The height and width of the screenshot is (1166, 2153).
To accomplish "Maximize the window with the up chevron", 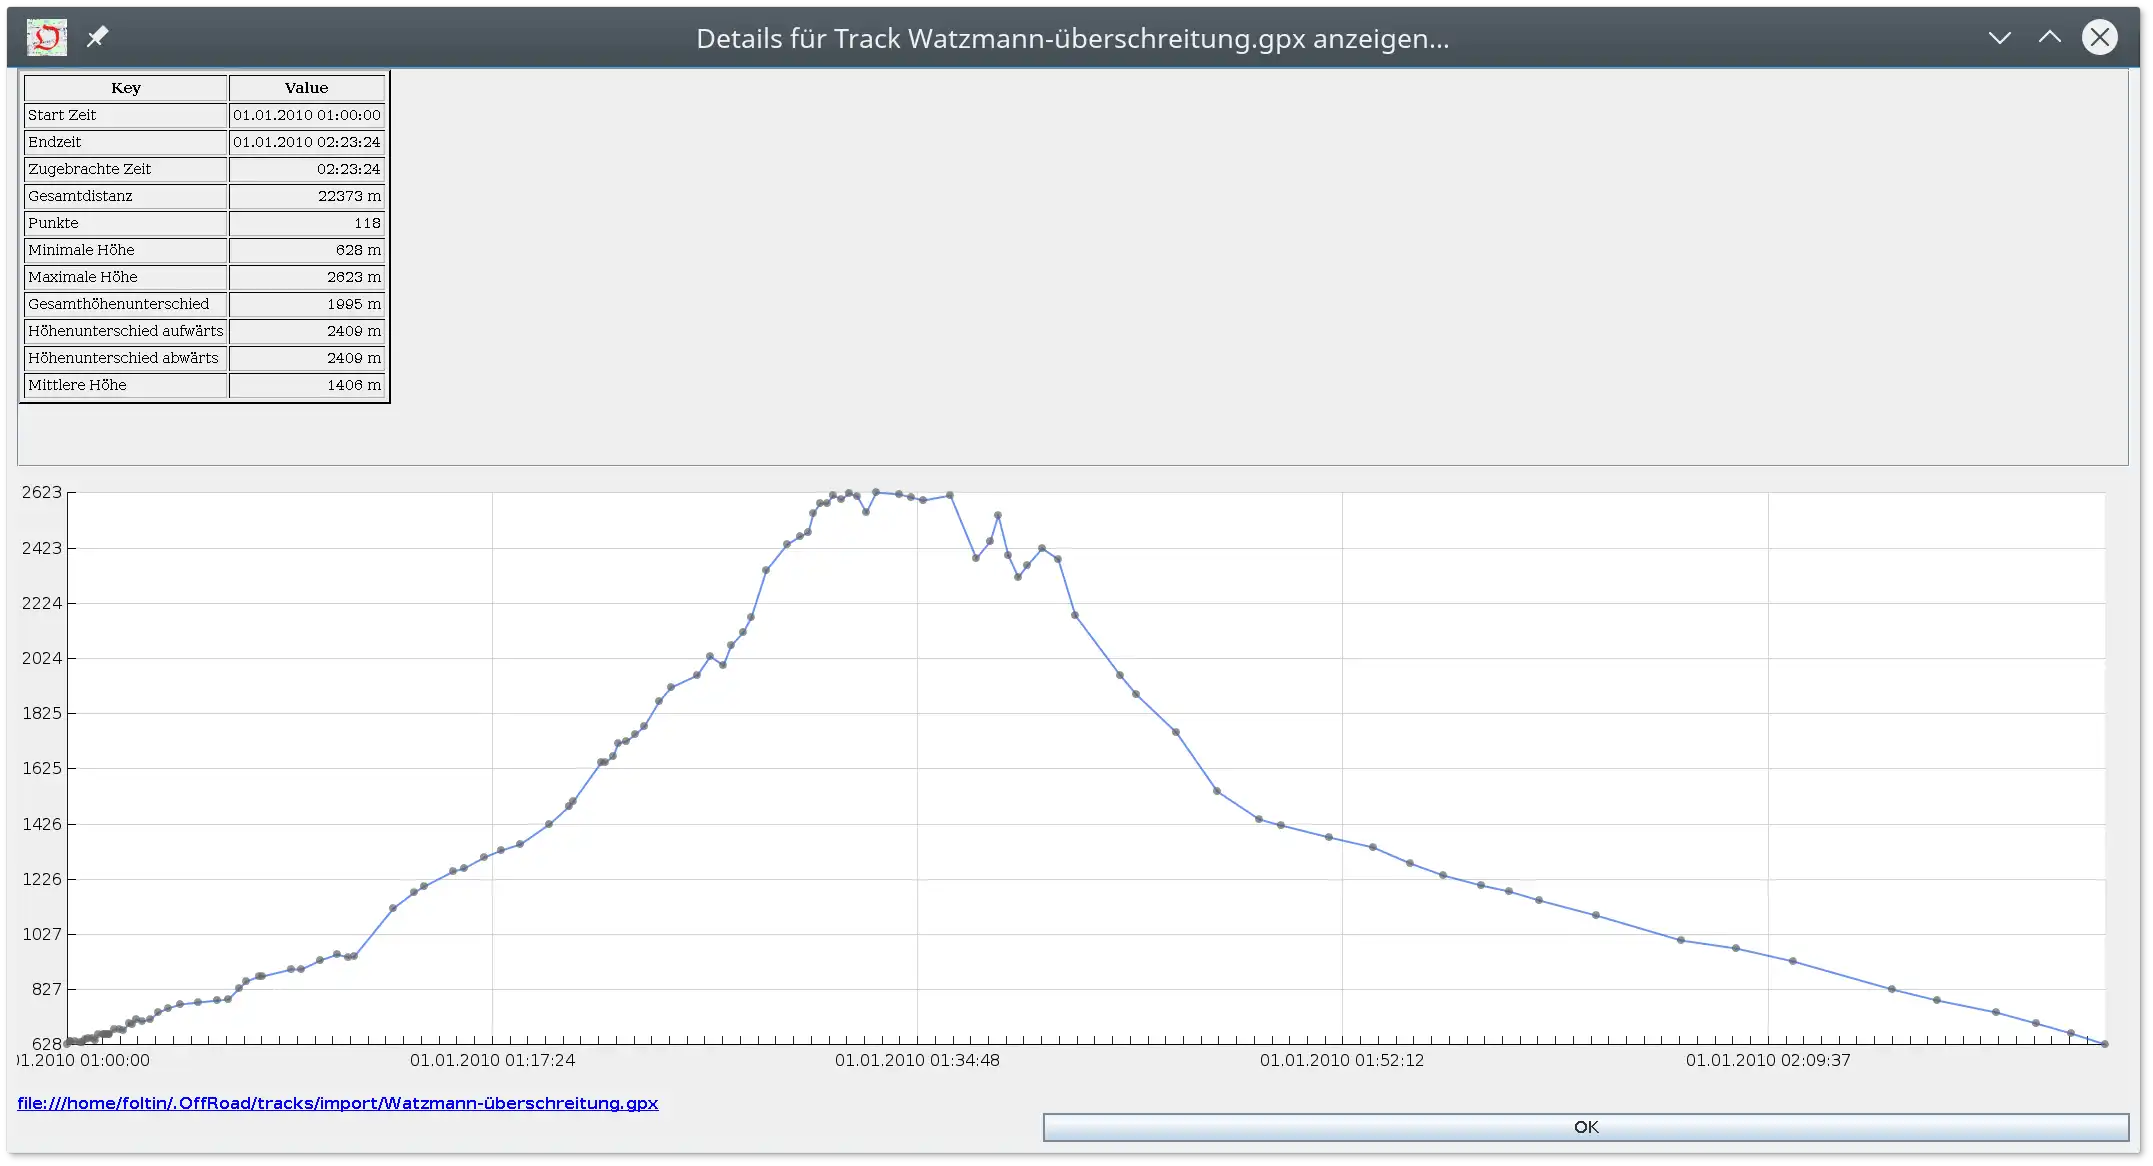I will coord(2049,38).
